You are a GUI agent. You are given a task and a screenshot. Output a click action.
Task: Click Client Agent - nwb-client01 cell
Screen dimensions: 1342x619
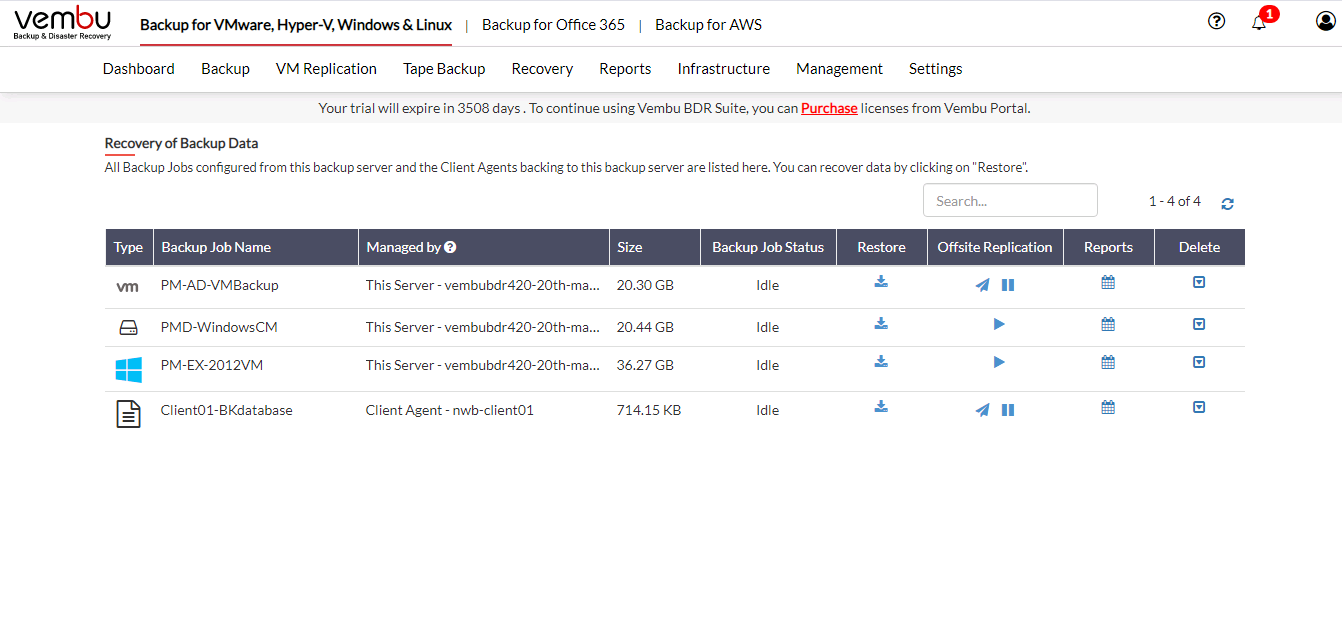pyautogui.click(x=450, y=410)
